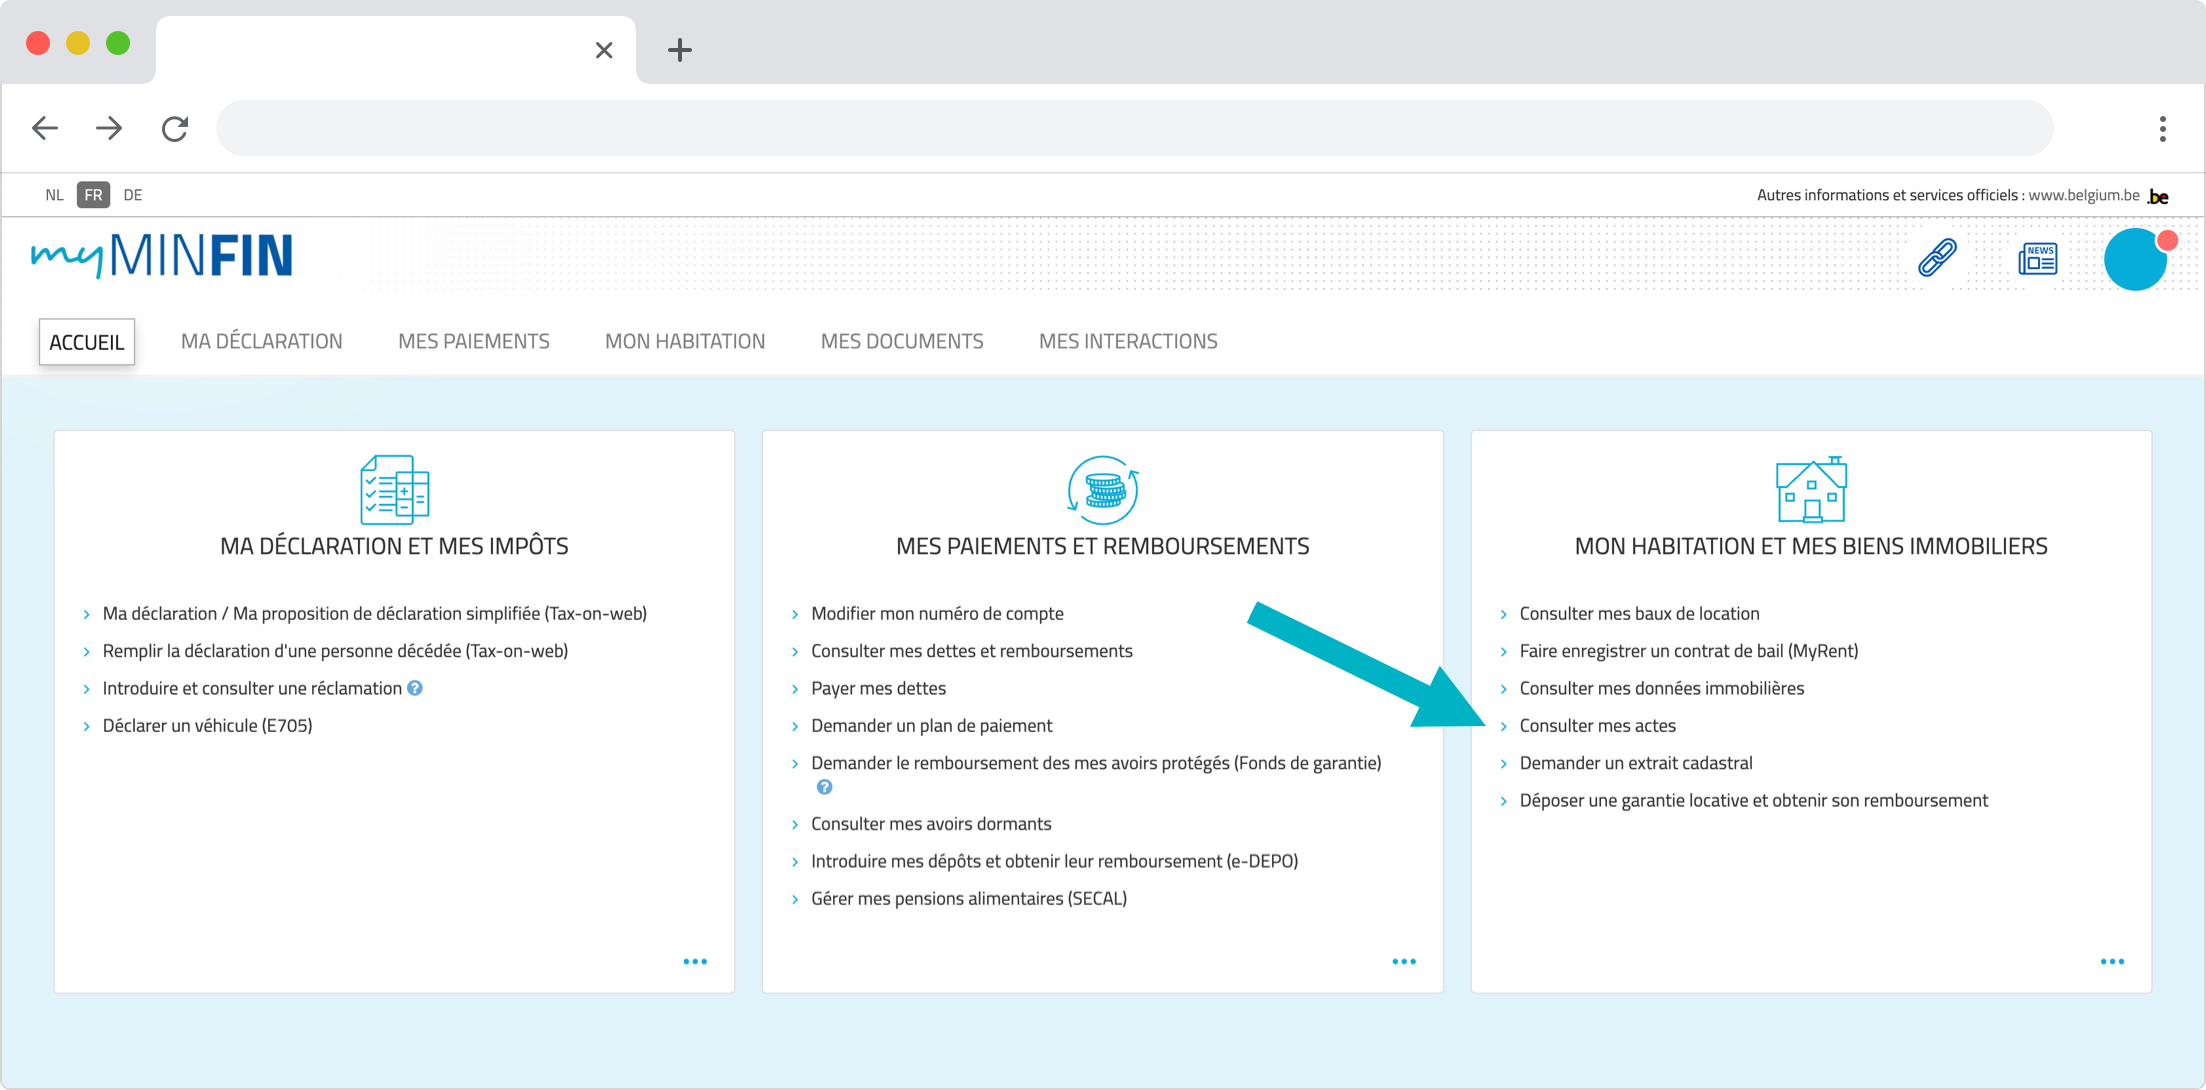This screenshot has width=2206, height=1090.
Task: Expand more options in Ma déclaration card
Action: tap(695, 962)
